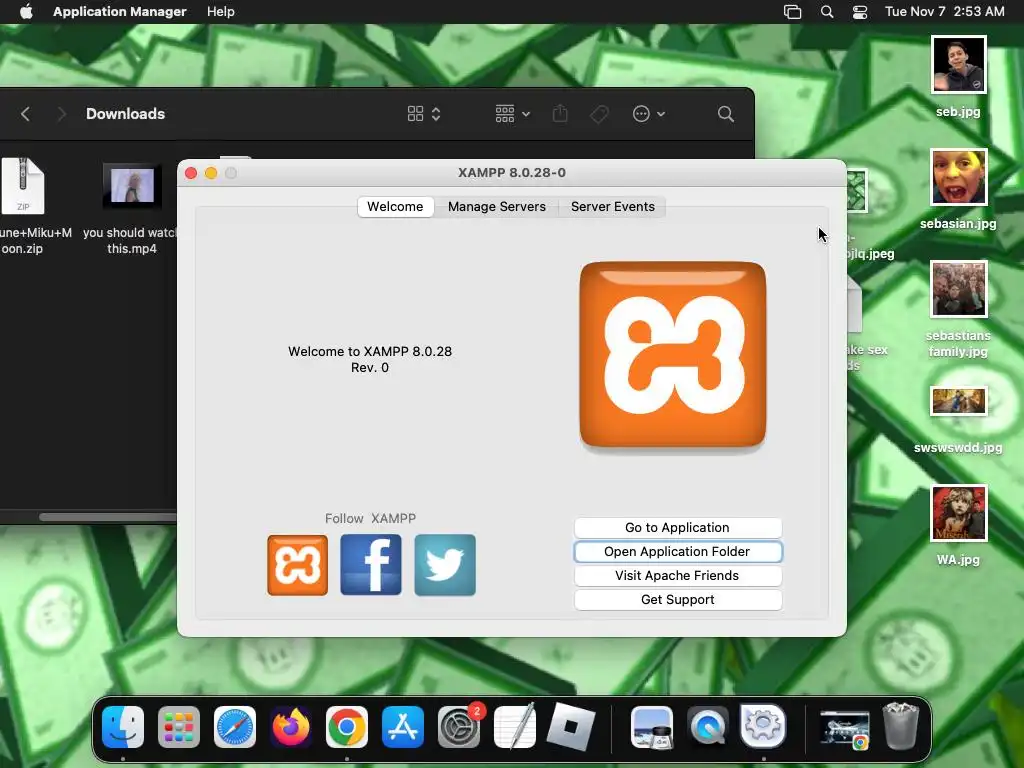
Task: Select WA.jpg on the desktop
Action: pos(958,513)
